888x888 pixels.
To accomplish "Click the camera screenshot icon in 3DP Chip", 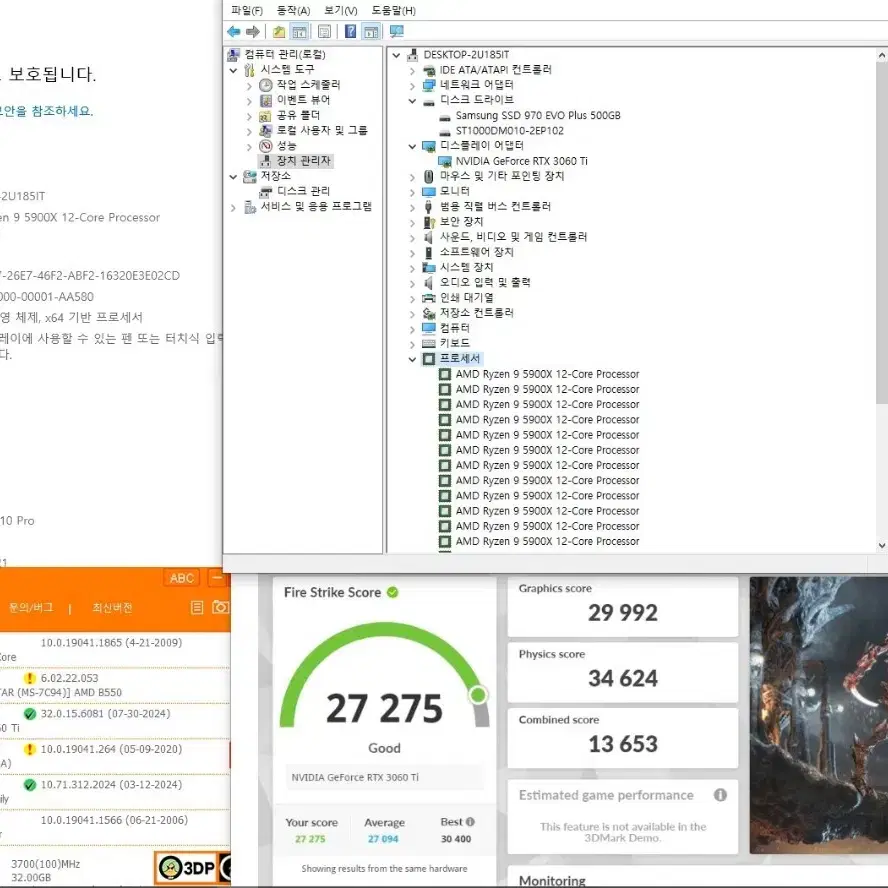I will (x=220, y=608).
